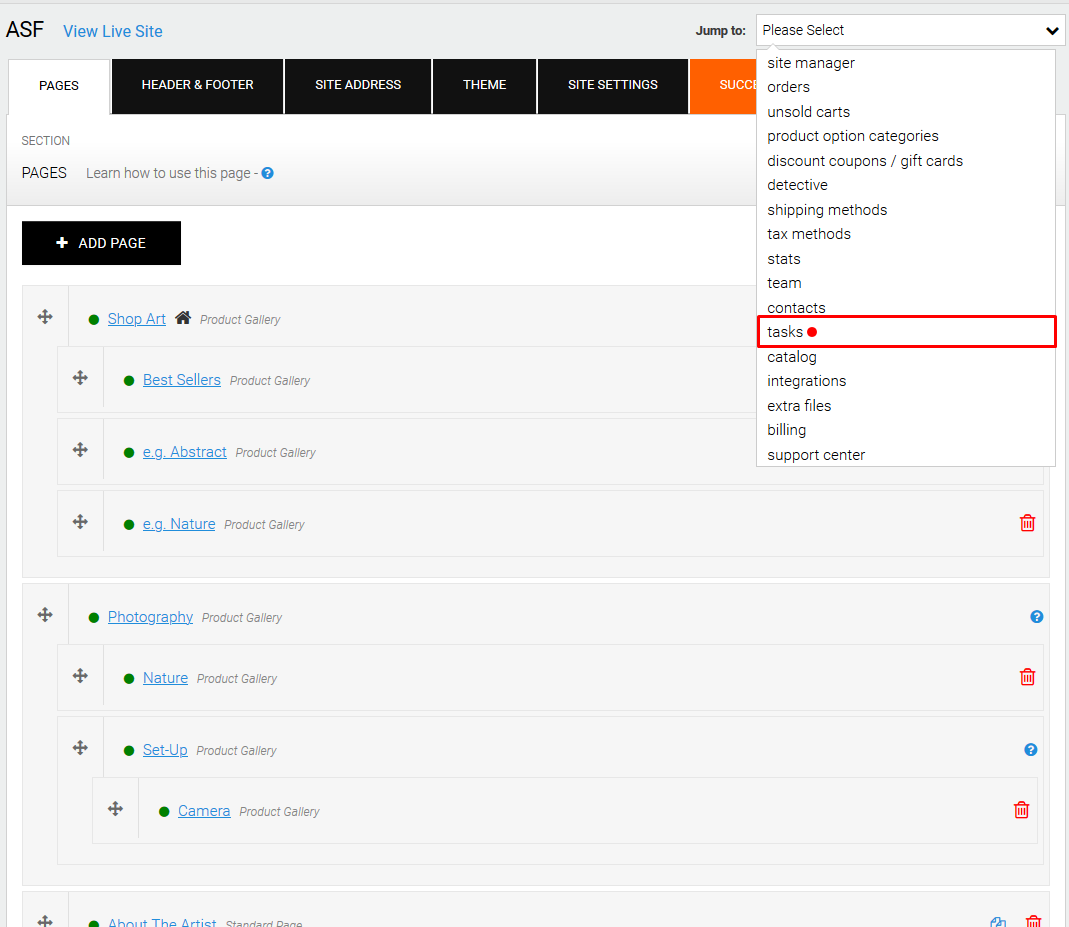This screenshot has width=1069, height=927.
Task: Click the help icon in Photography row
Action: tap(1037, 617)
